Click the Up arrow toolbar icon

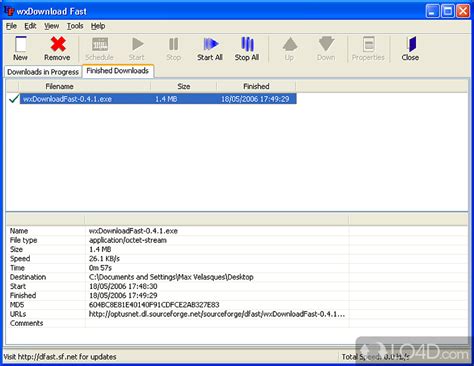click(x=289, y=44)
